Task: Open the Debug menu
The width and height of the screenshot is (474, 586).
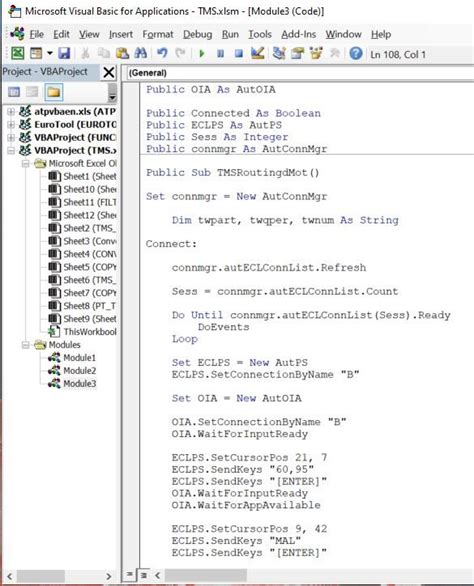Action: pyautogui.click(x=197, y=34)
